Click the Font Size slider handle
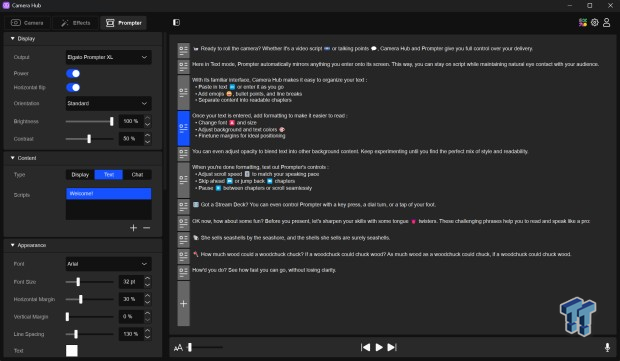Image resolution: width=620 pixels, height=361 pixels. click(x=78, y=282)
